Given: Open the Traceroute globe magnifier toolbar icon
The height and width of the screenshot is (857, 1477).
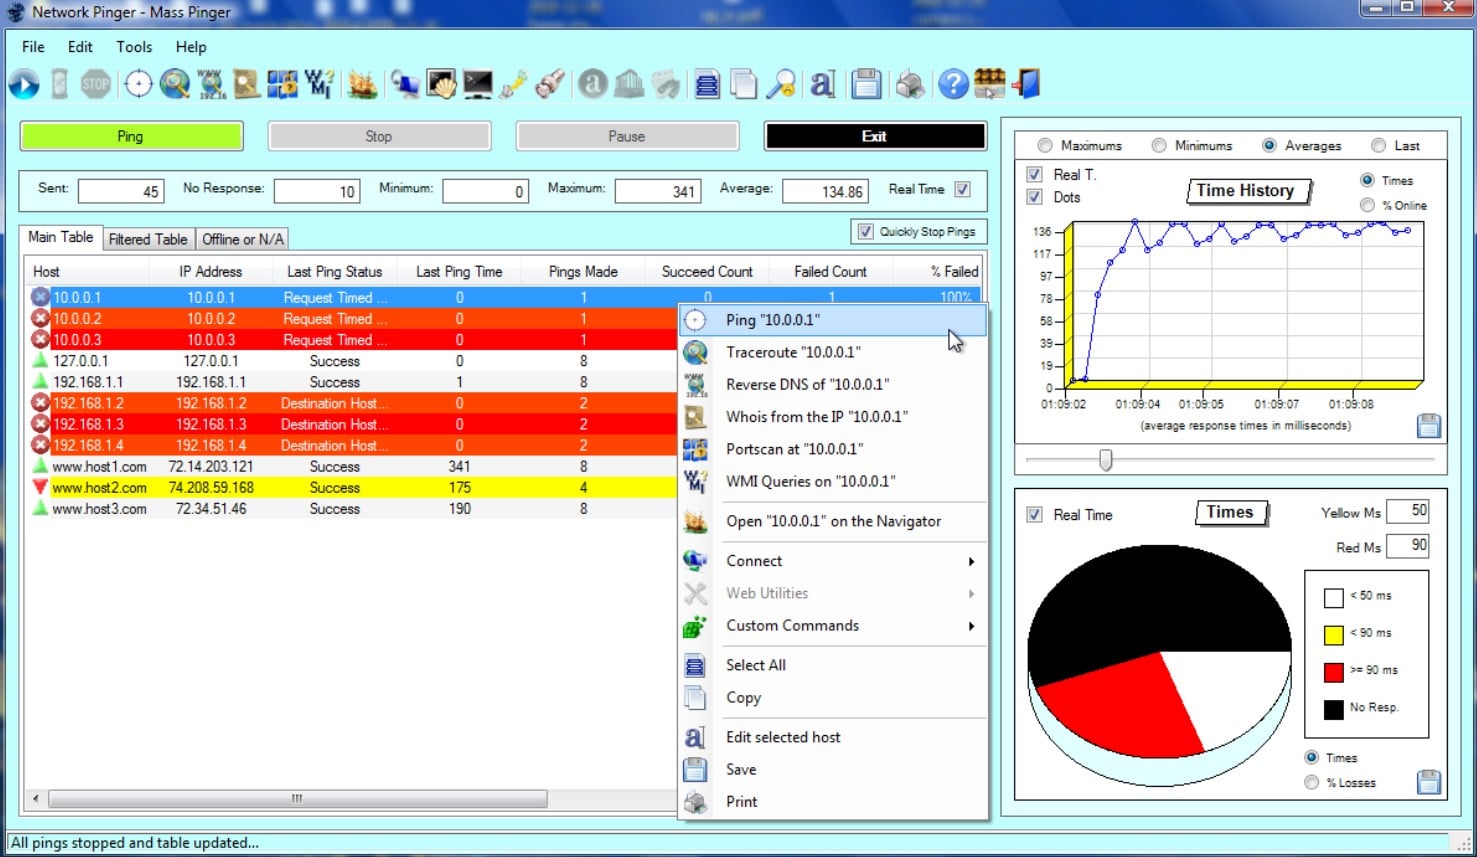Looking at the screenshot, I should (x=175, y=85).
